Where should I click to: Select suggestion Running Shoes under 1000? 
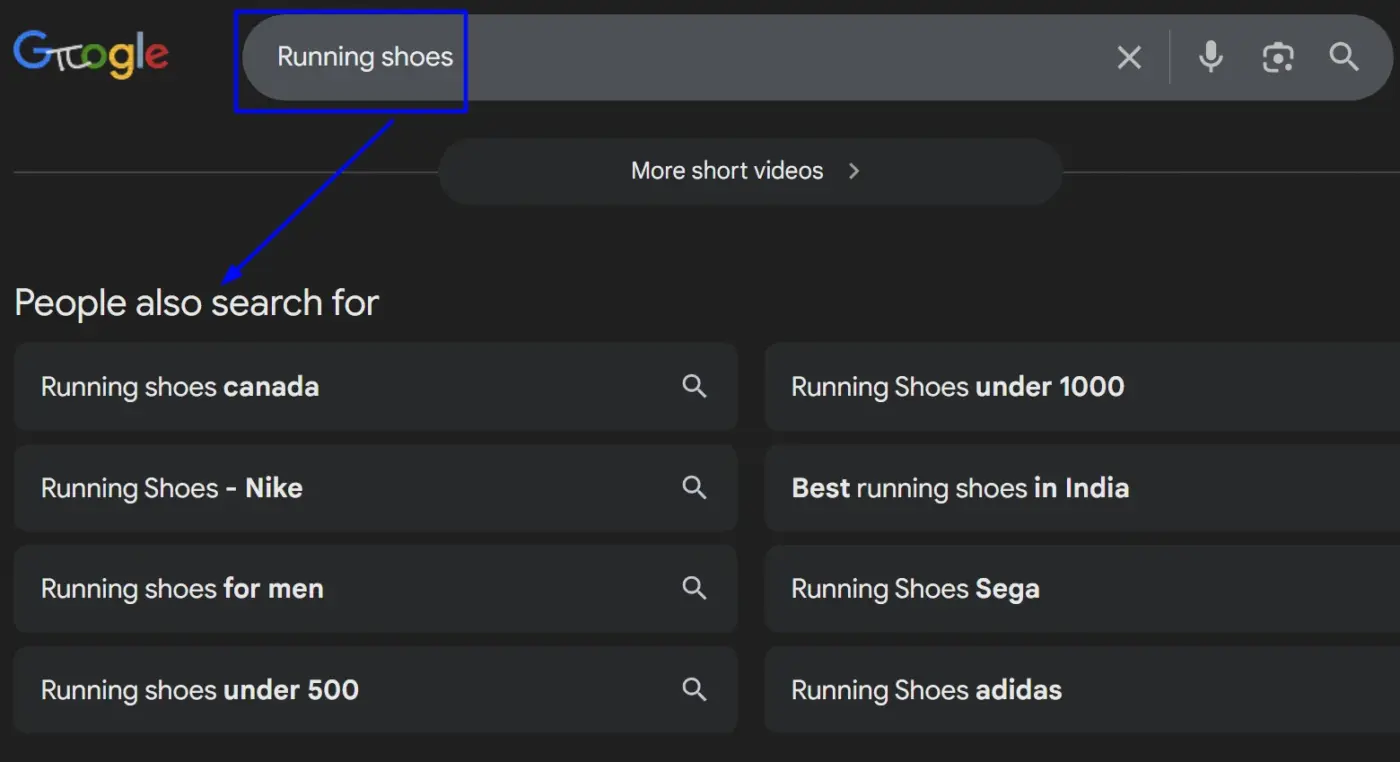coord(1082,386)
